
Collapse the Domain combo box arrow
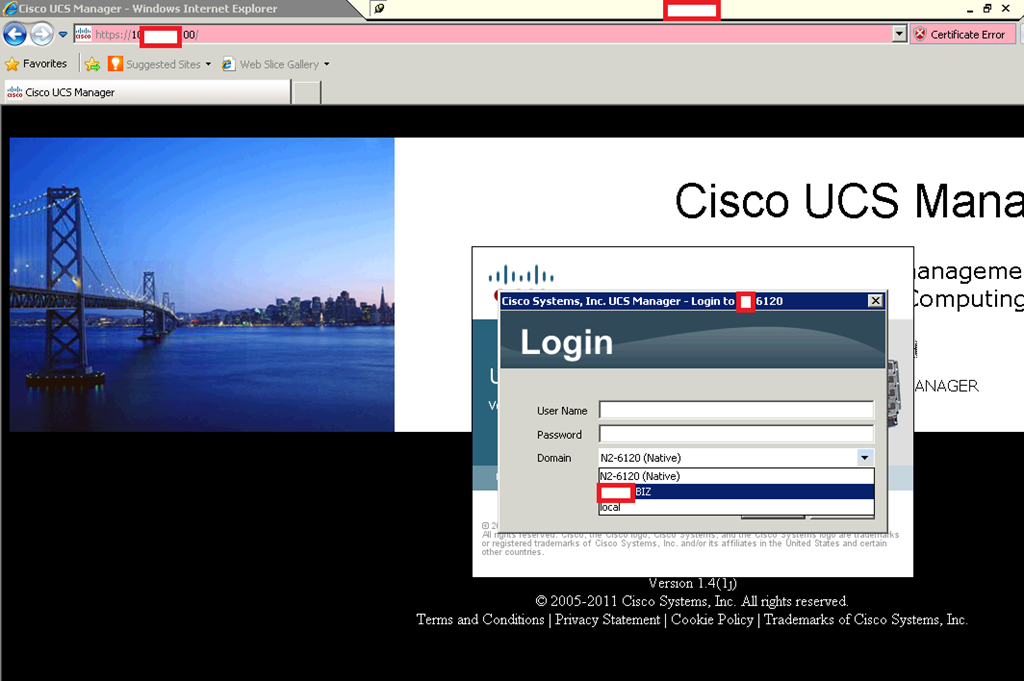coord(865,458)
